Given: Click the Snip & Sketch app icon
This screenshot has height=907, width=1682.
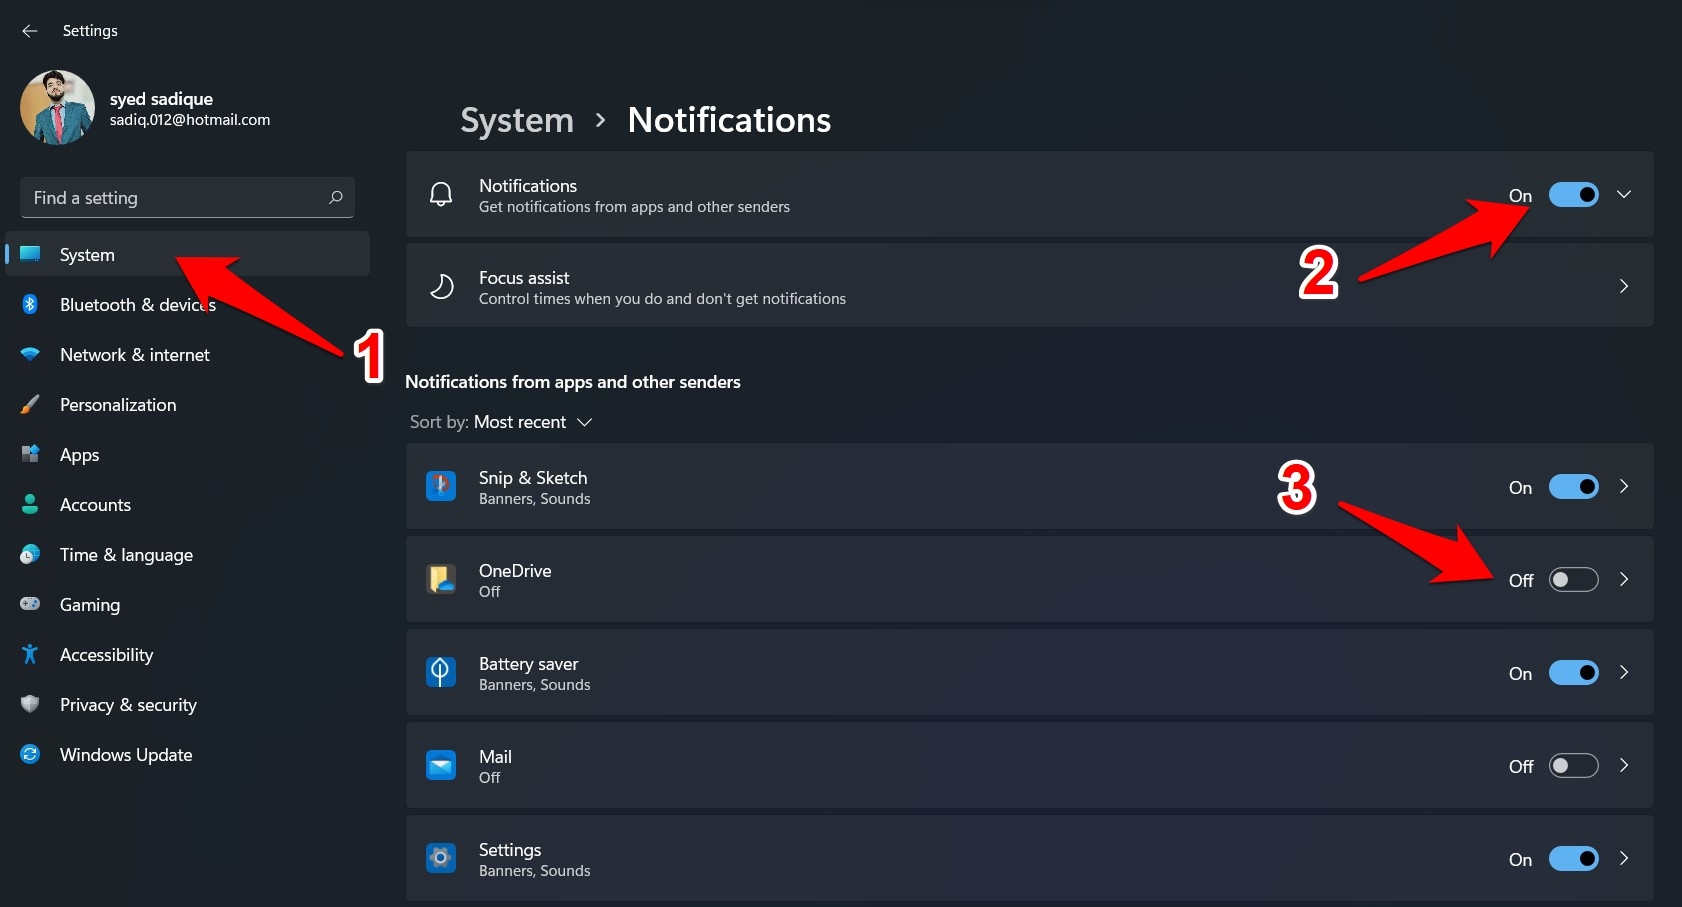Looking at the screenshot, I should 441,487.
